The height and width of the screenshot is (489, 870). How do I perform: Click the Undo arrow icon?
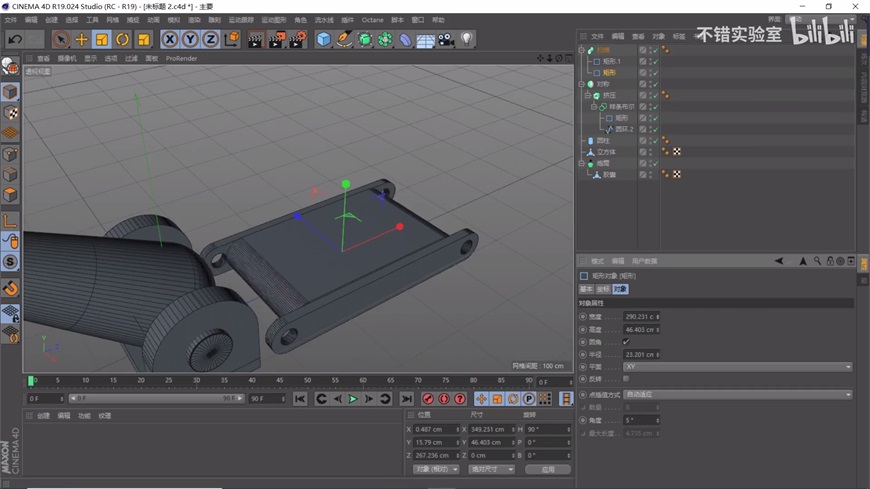point(15,40)
